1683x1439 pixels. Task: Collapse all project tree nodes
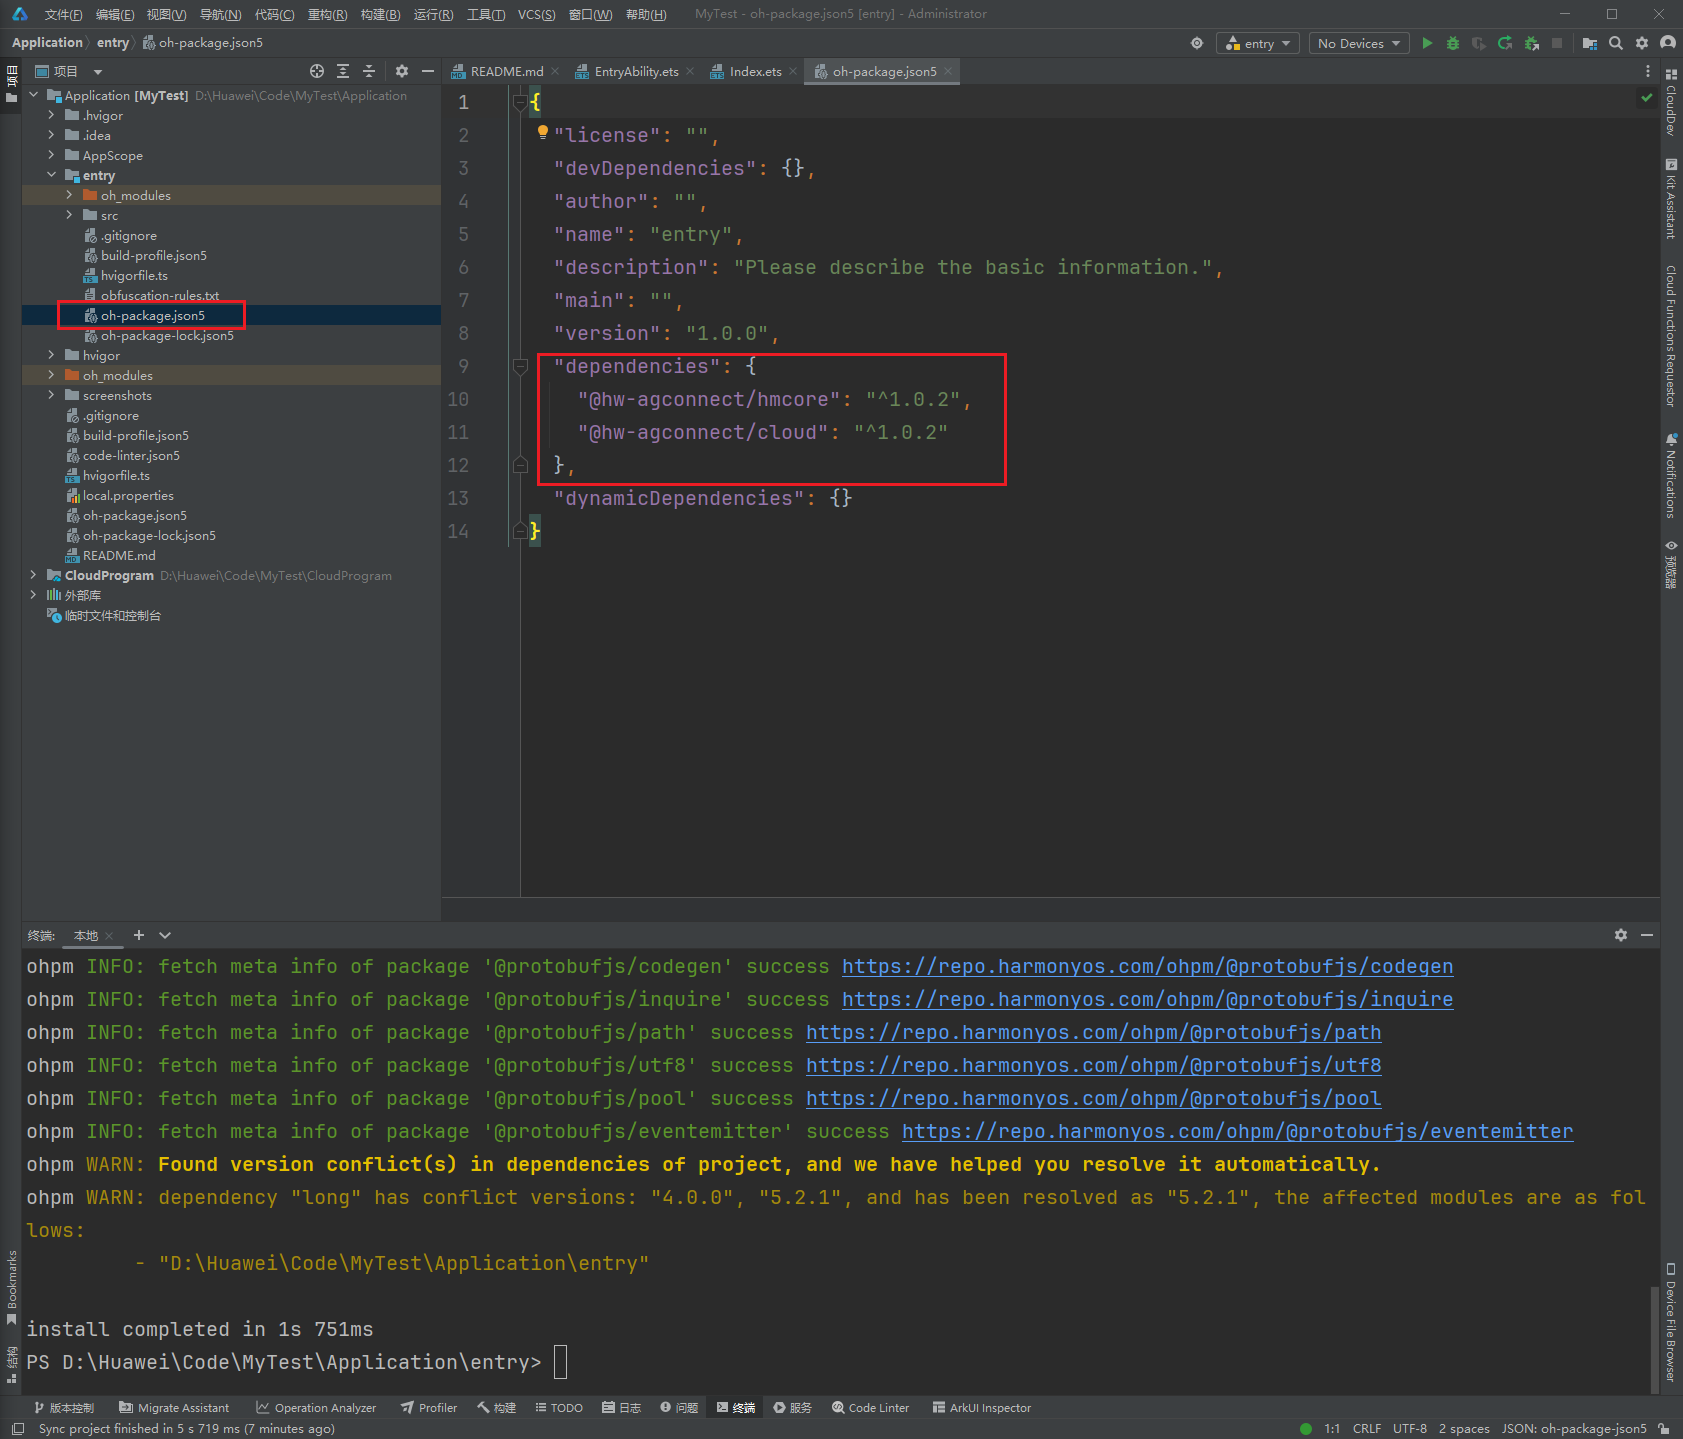369,71
